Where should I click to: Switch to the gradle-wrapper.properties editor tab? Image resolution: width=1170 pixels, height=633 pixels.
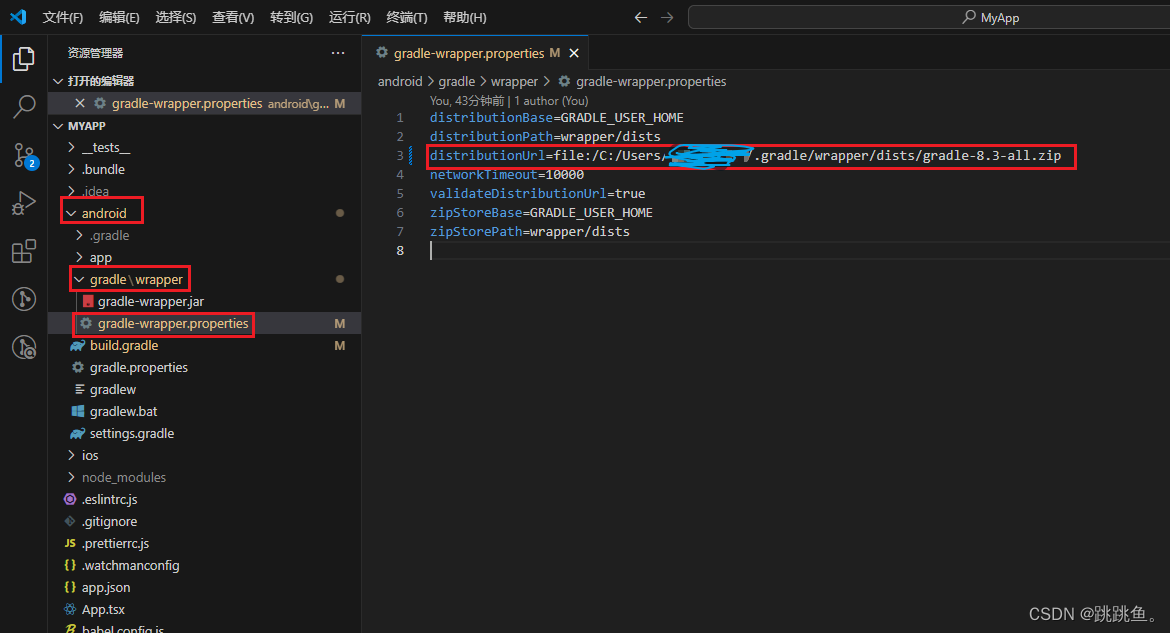coord(470,52)
